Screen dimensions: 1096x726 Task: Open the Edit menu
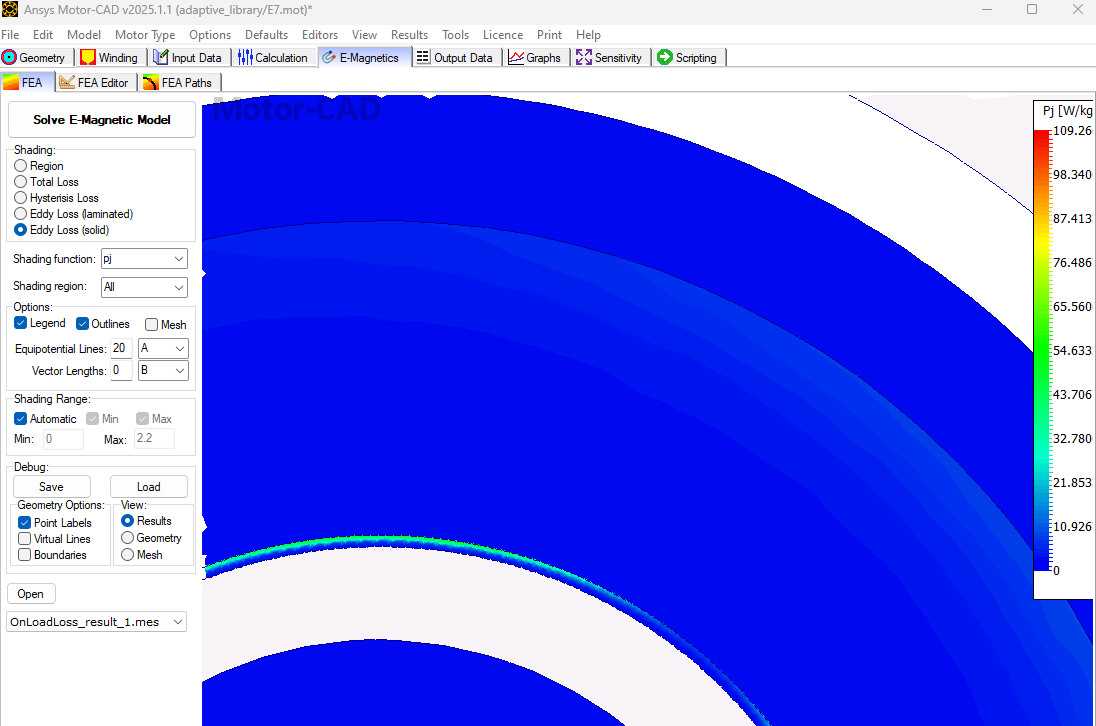point(43,34)
